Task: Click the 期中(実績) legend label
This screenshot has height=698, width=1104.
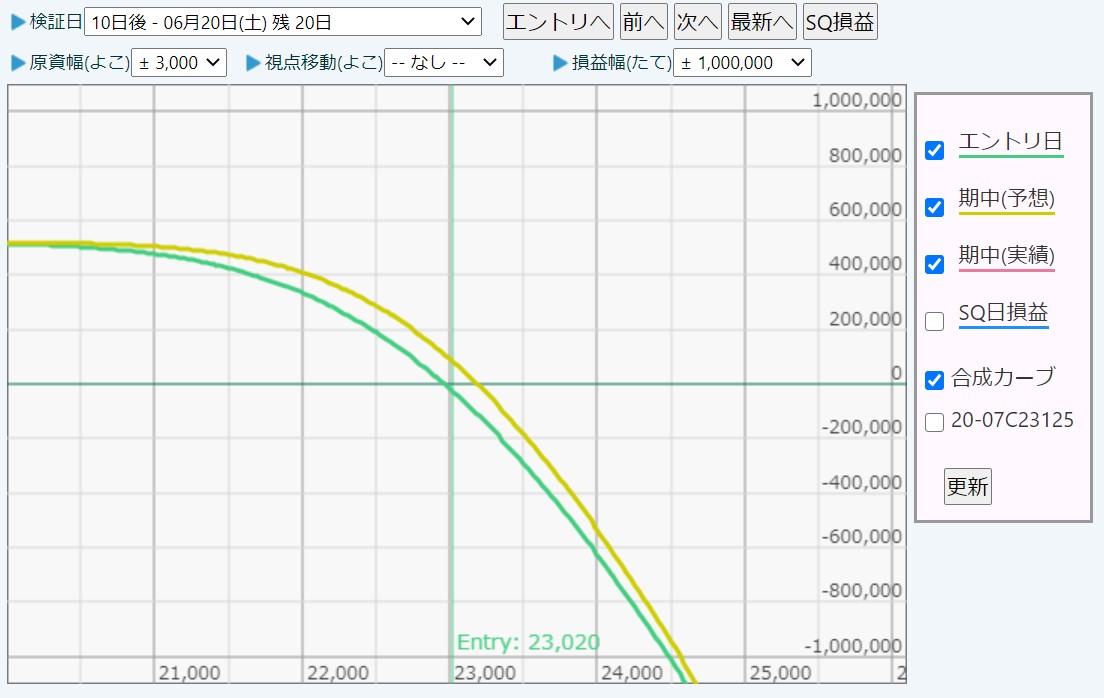Action: 1007,255
